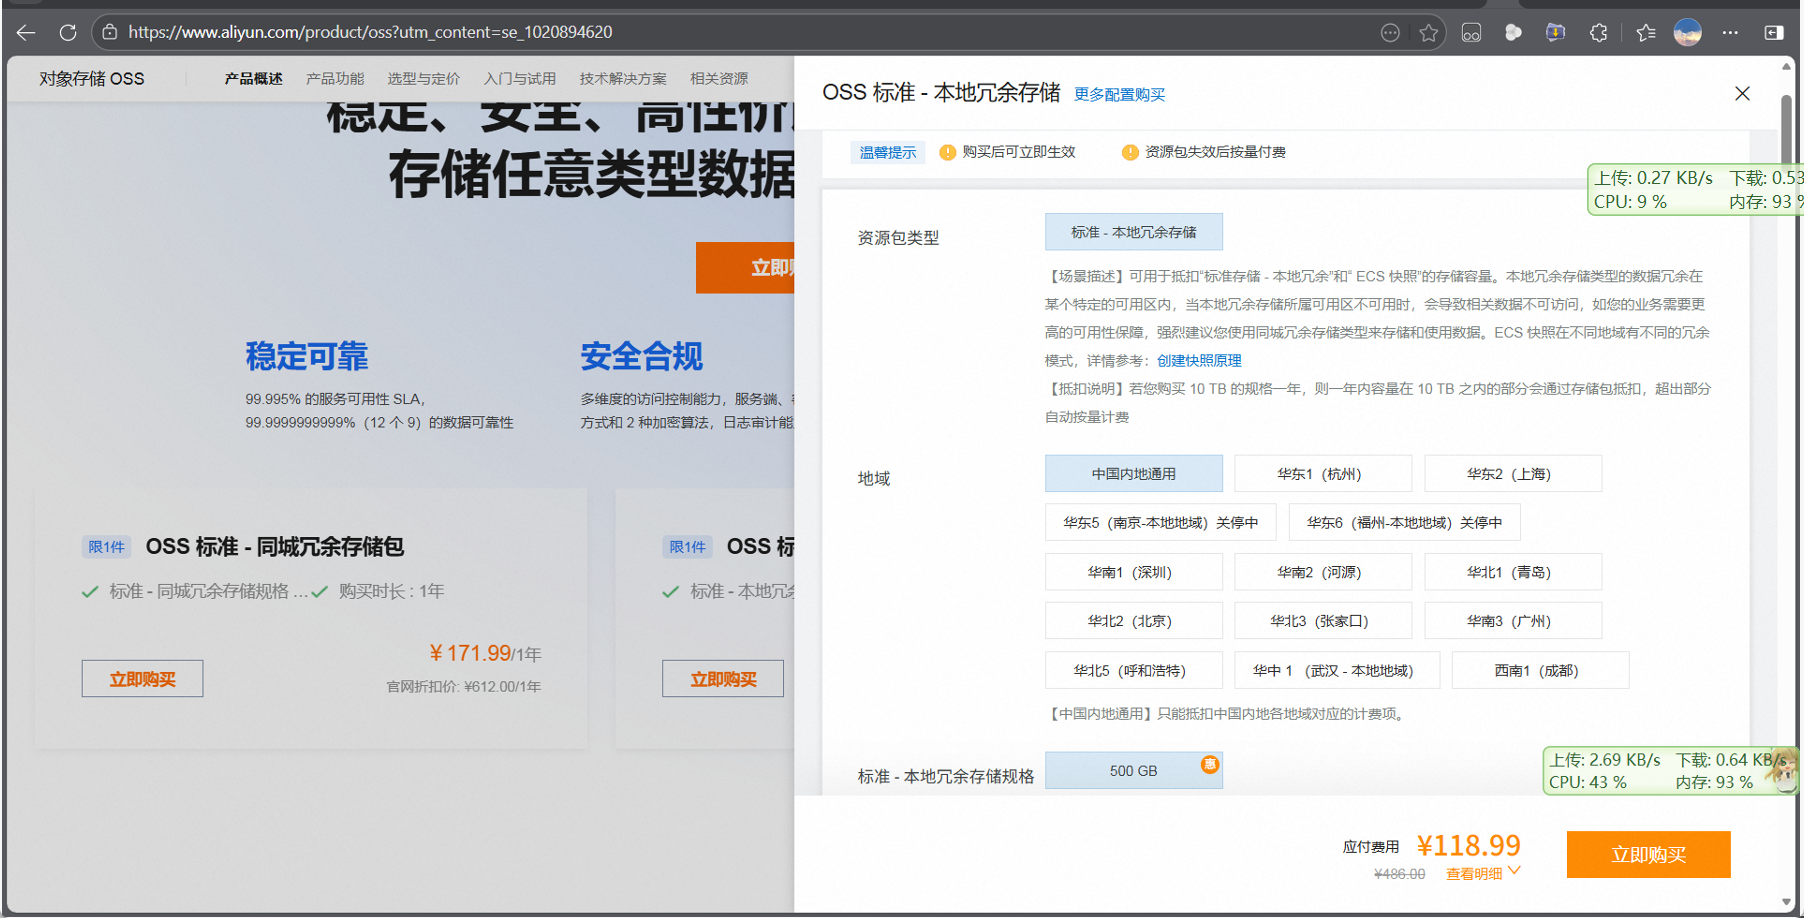
Task: Select region 华北5（呼和浩特）
Action: coord(1134,670)
